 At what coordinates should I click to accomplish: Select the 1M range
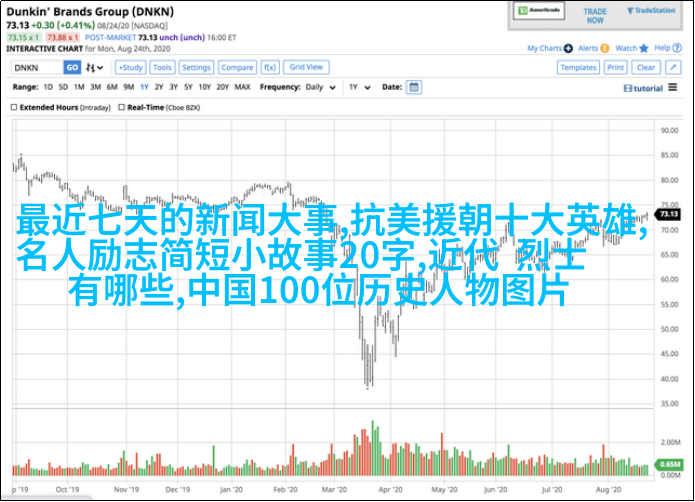click(79, 87)
